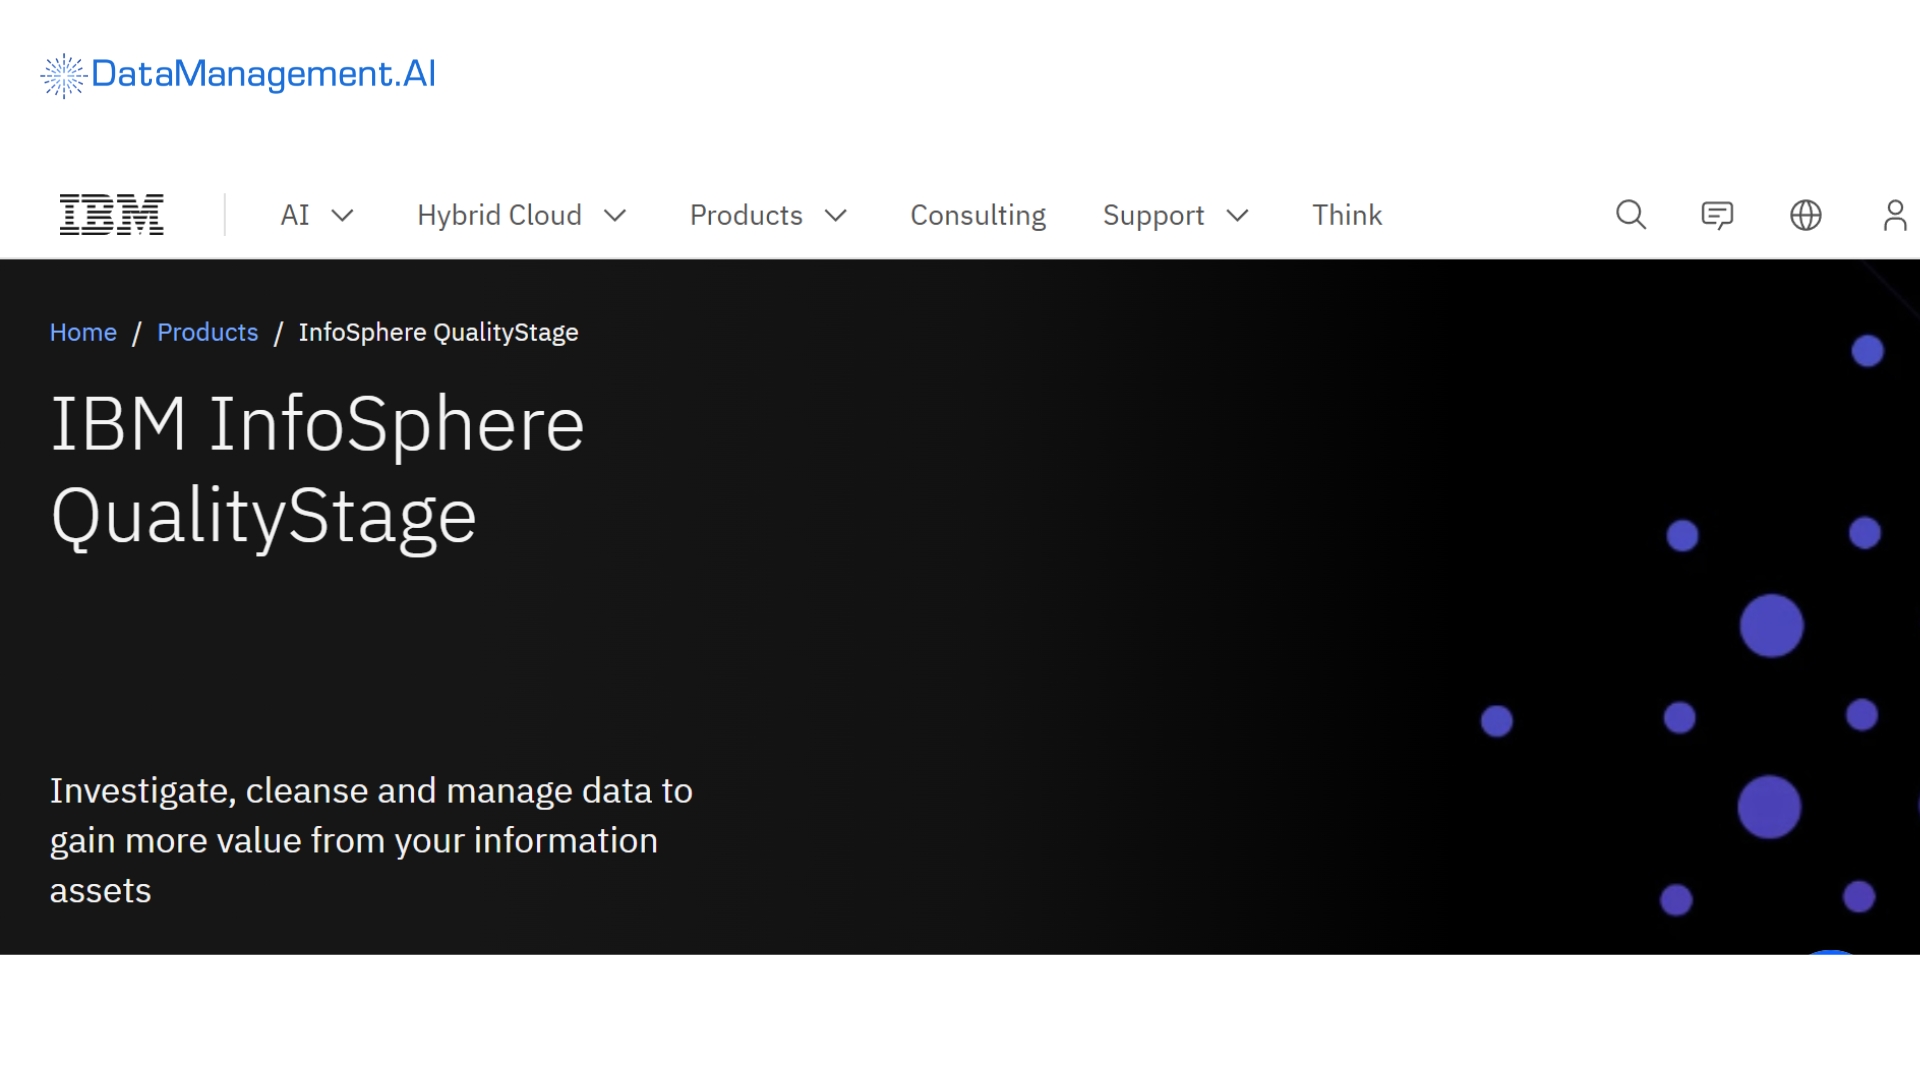
Task: Go to Home breadcrumb link
Action: (83, 332)
